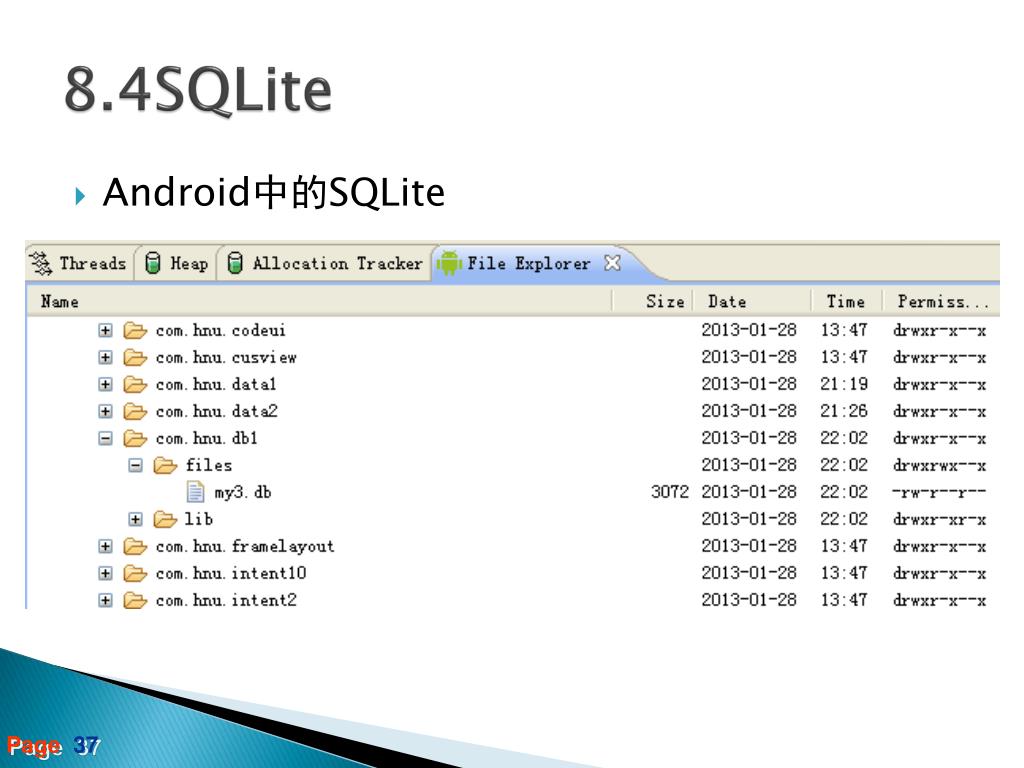Screen dimensions: 1024x768
Task: Click the drwxrwx--x permission of files folder
Action: pyautogui.click(x=939, y=466)
